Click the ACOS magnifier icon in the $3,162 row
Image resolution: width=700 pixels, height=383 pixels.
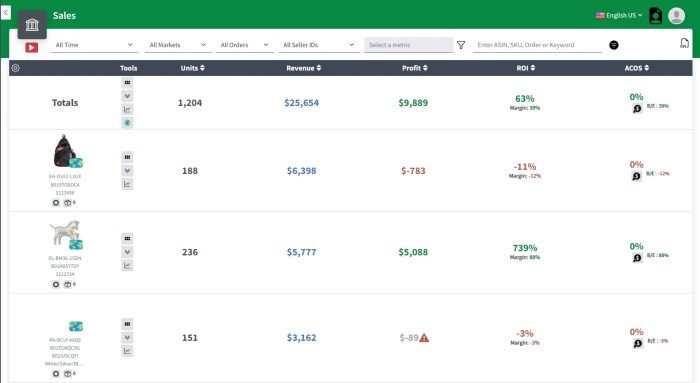tap(638, 343)
